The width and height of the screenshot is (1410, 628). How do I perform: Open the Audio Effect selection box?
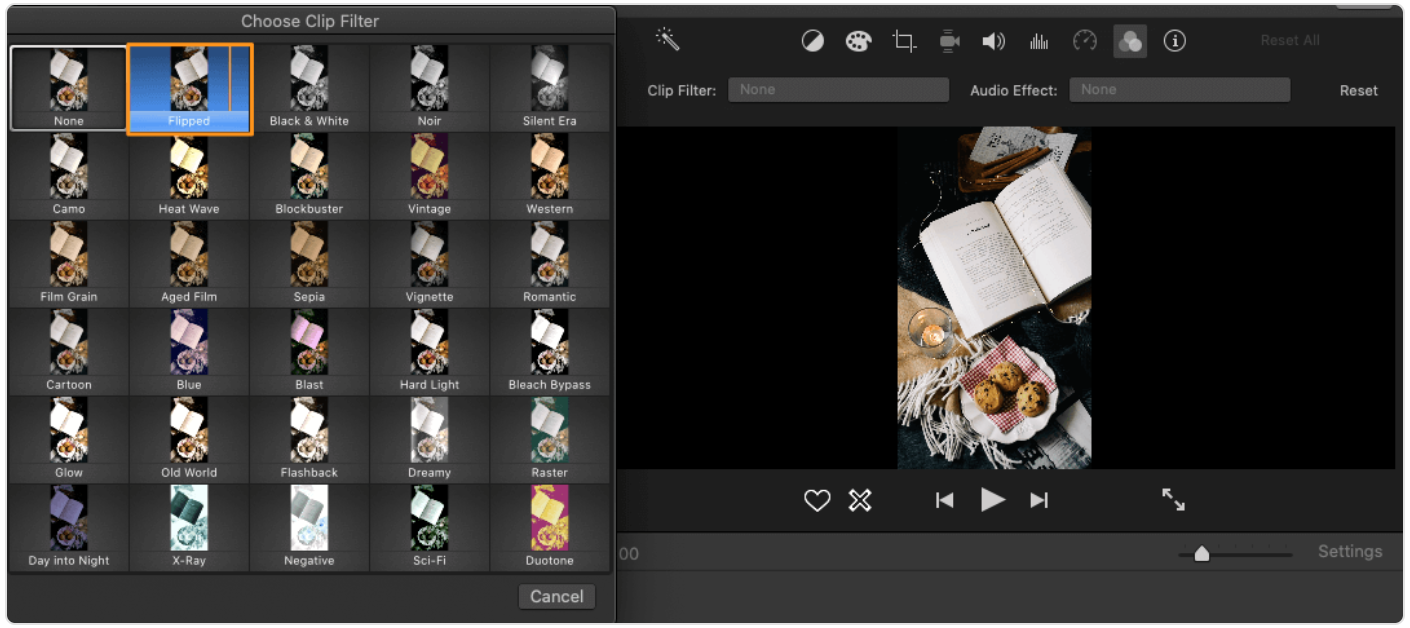pyautogui.click(x=1179, y=90)
